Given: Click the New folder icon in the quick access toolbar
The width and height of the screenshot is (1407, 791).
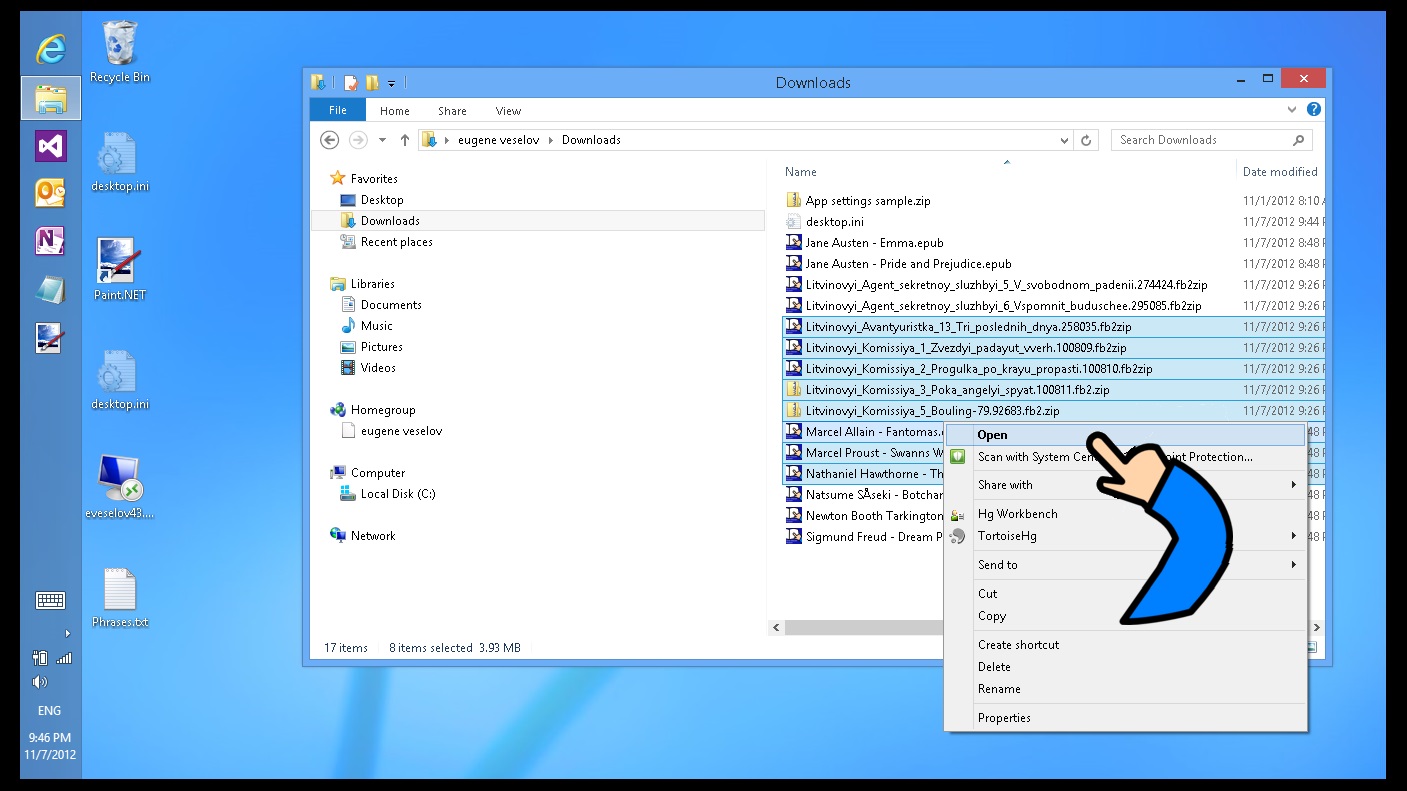Looking at the screenshot, I should click(x=372, y=83).
